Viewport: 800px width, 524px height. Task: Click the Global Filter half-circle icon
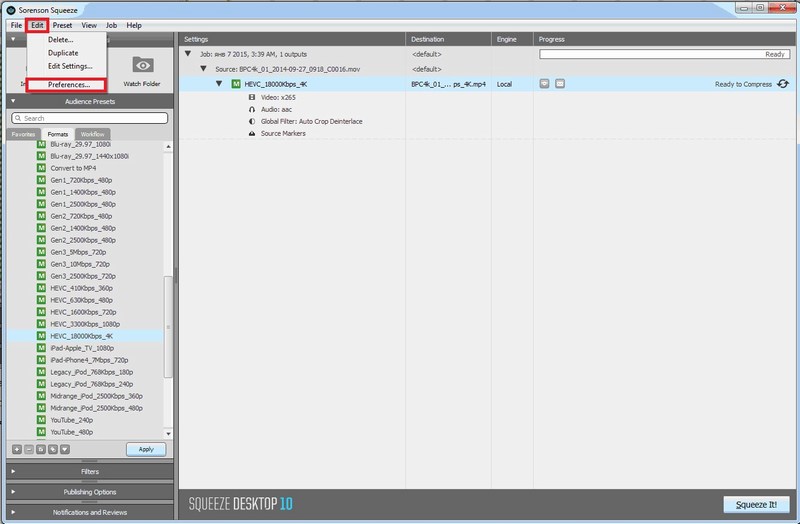[252, 121]
